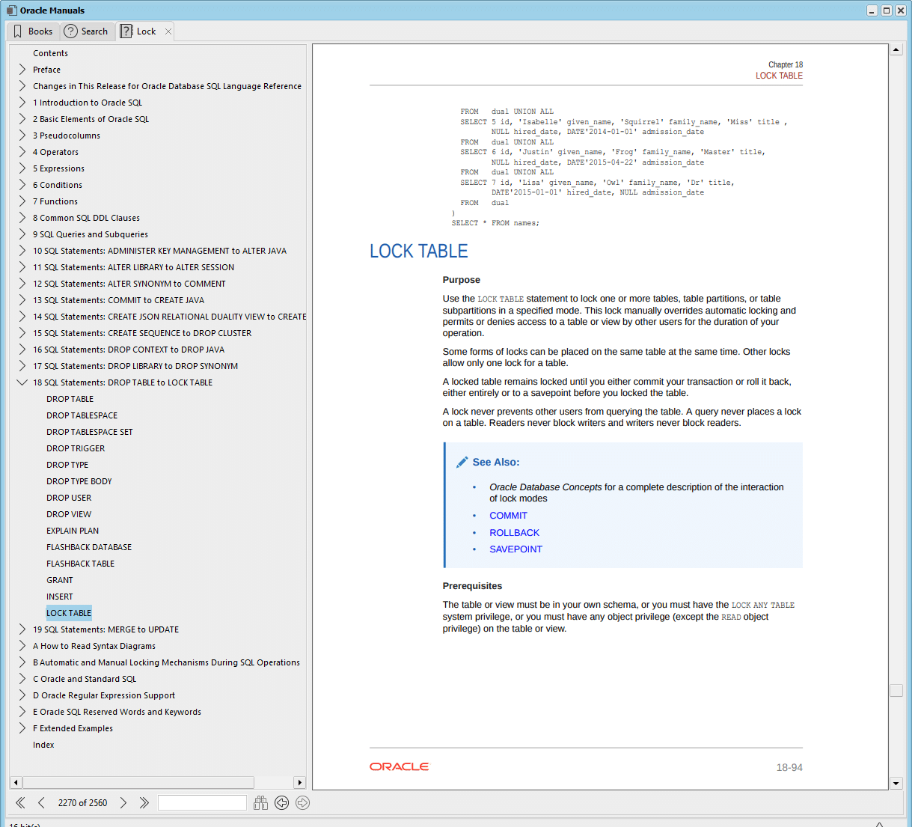The width and height of the screenshot is (913, 827).
Task: Switch to the Search tab
Action: [86, 31]
